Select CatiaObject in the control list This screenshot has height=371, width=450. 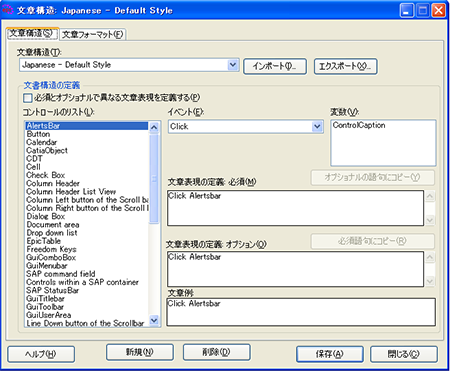coord(86,150)
